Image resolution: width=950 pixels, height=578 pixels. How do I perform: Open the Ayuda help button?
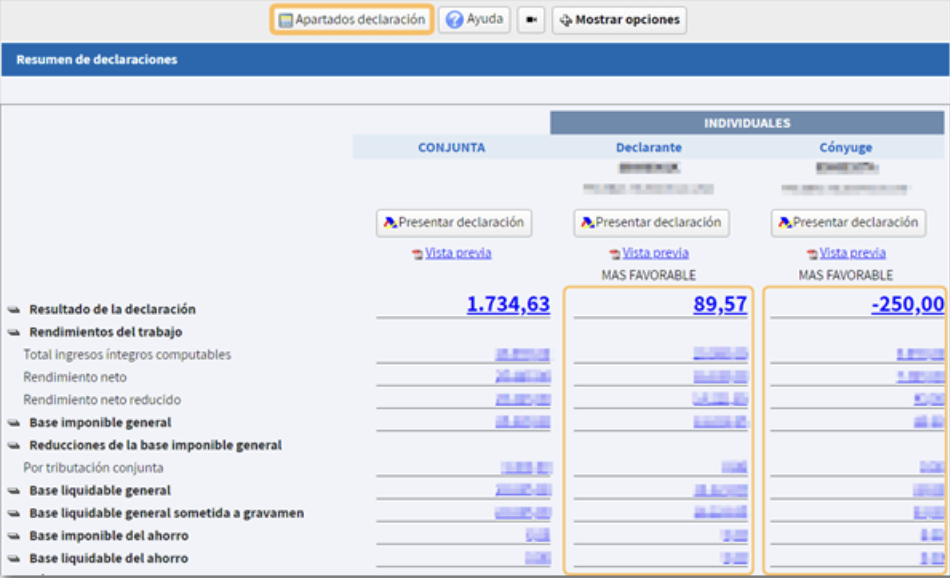click(474, 20)
